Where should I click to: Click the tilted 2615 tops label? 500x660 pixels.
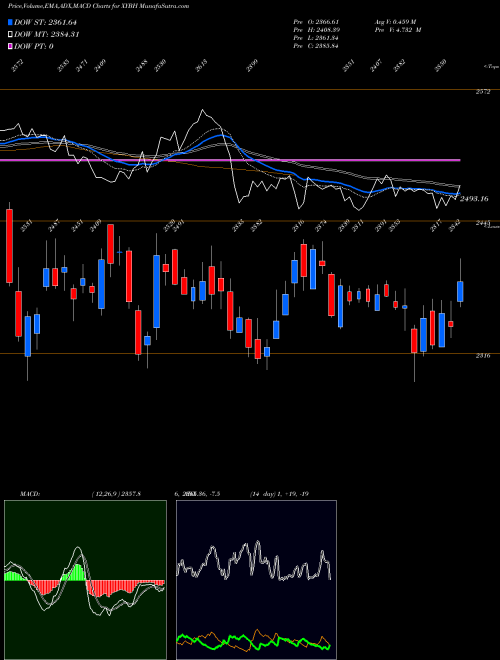pyautogui.click(x=202, y=66)
